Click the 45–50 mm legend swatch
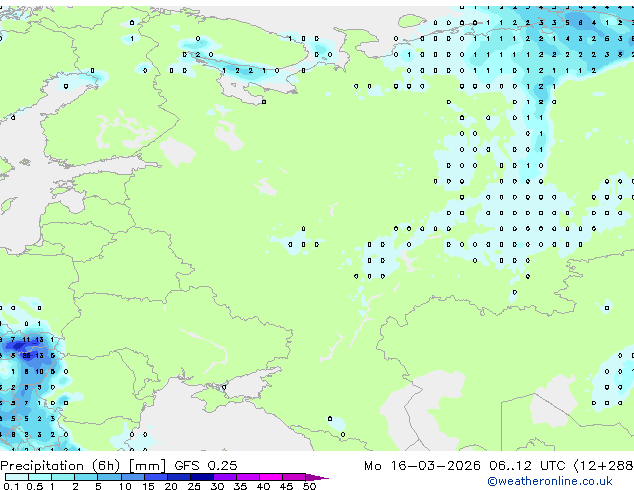634x490 pixels. pyautogui.click(x=294, y=477)
